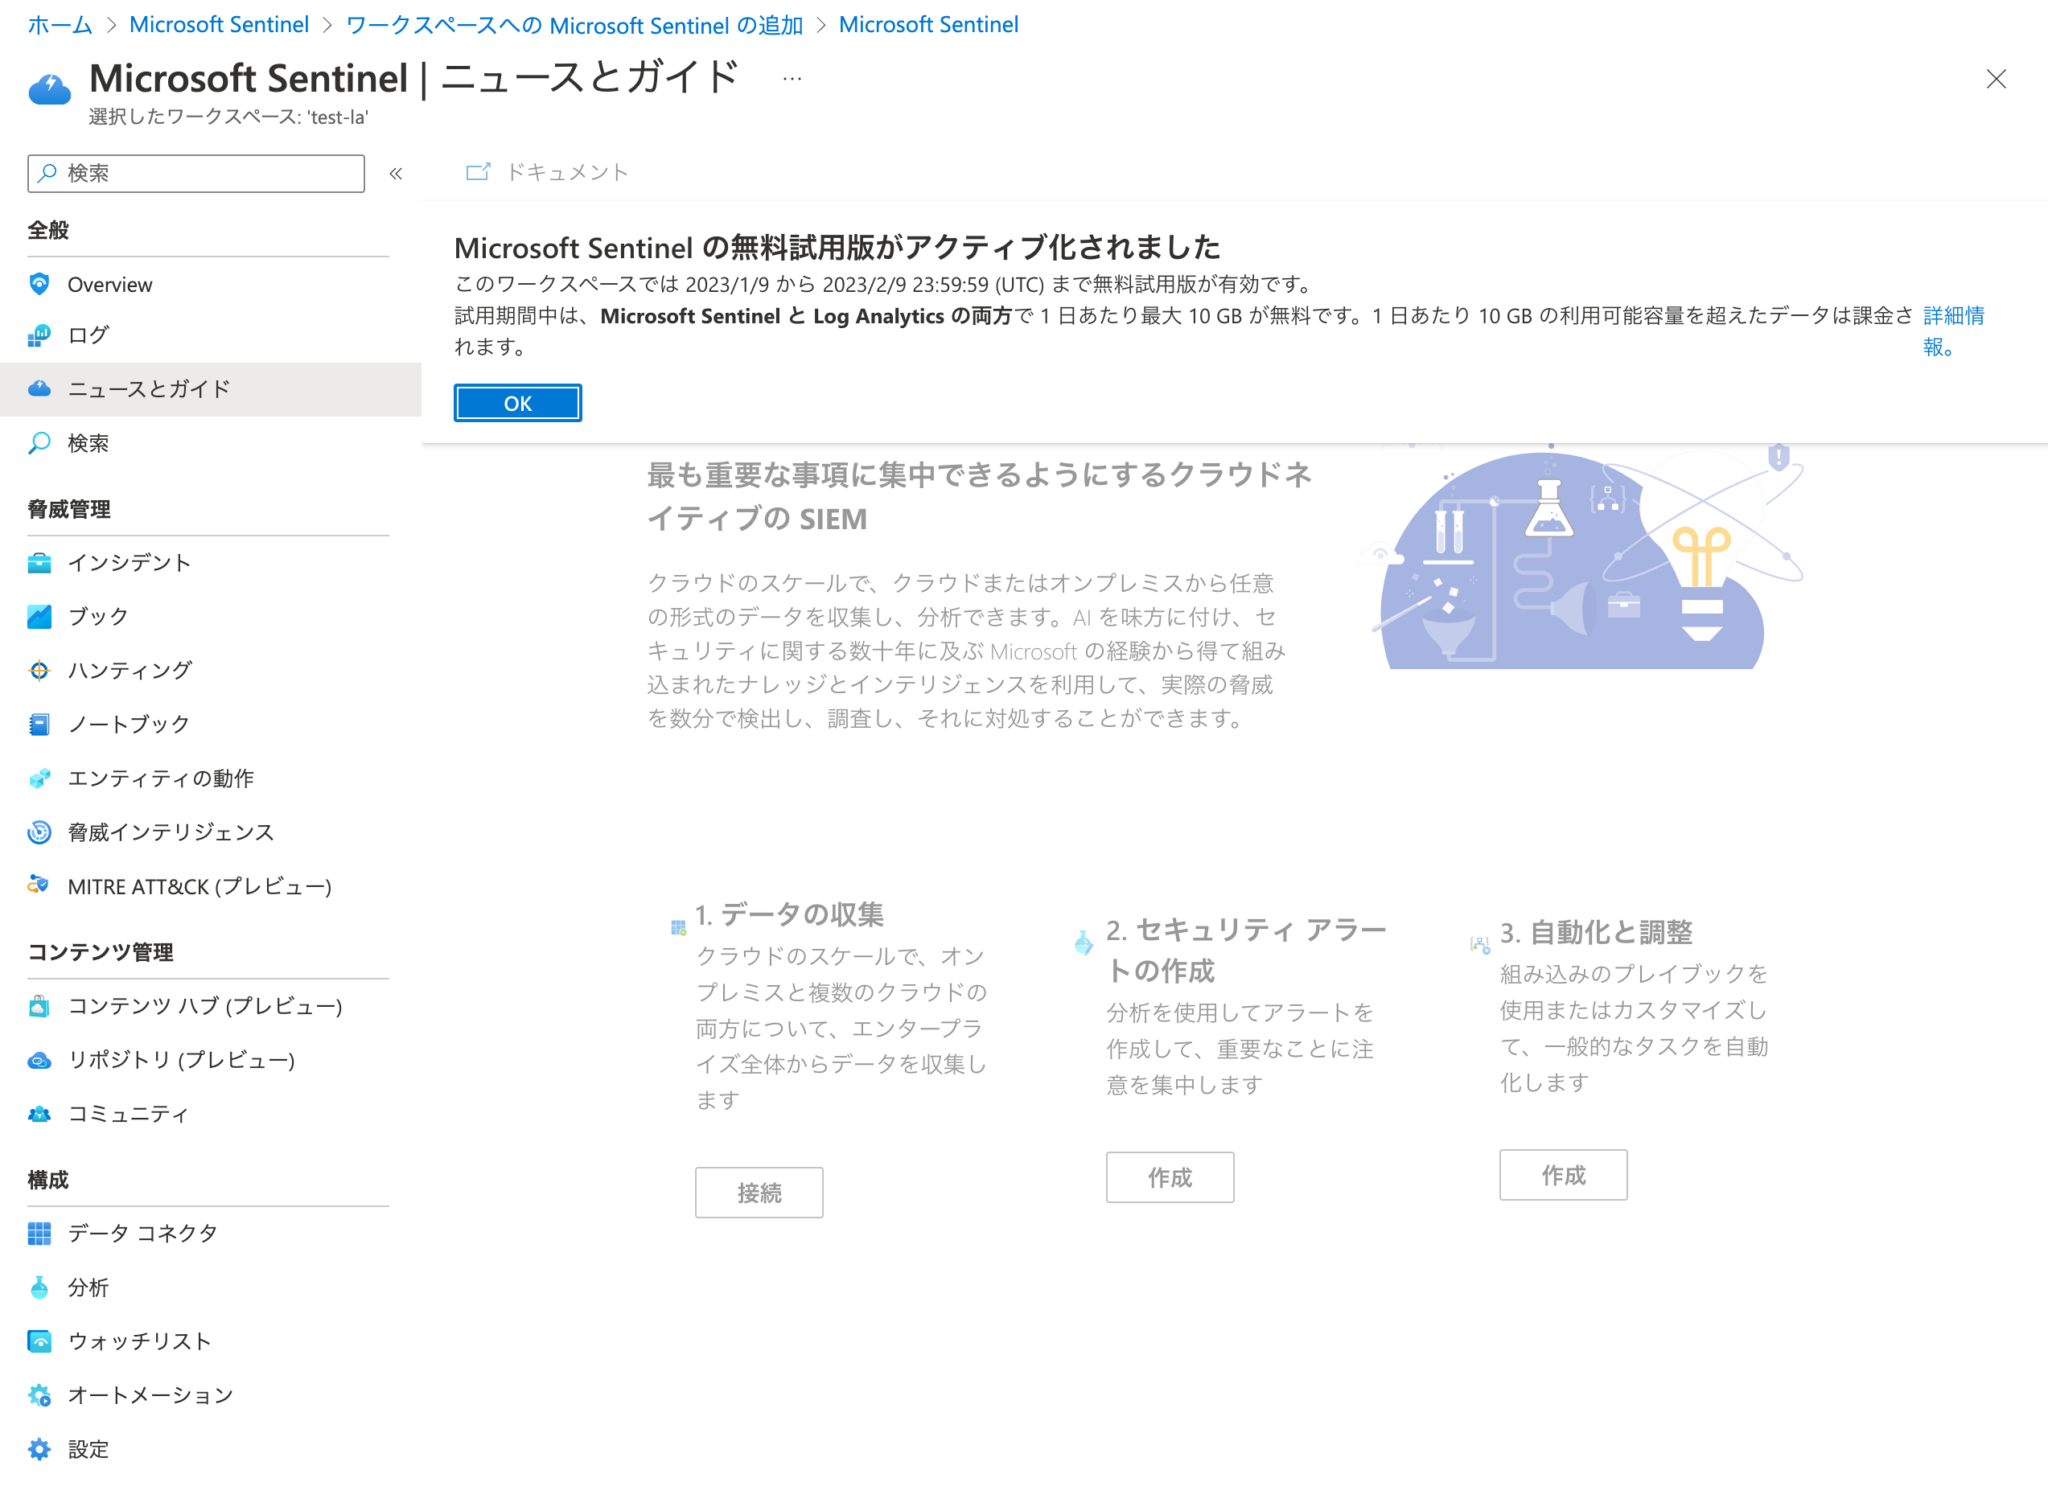Click into the sidebar 検索 search field
2048x1499 pixels.
[x=195, y=173]
